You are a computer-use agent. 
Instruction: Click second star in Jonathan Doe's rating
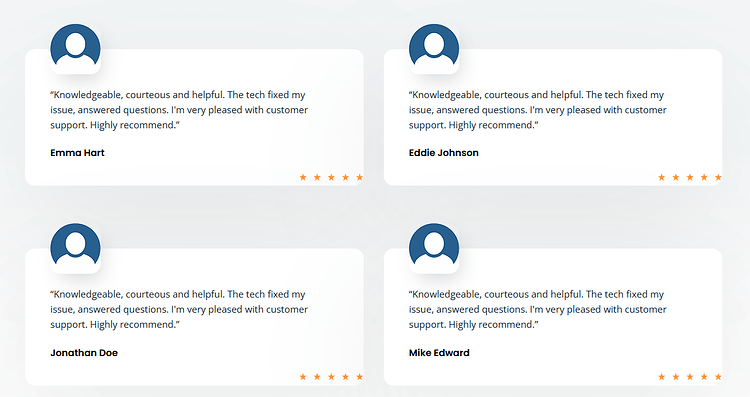pos(317,377)
